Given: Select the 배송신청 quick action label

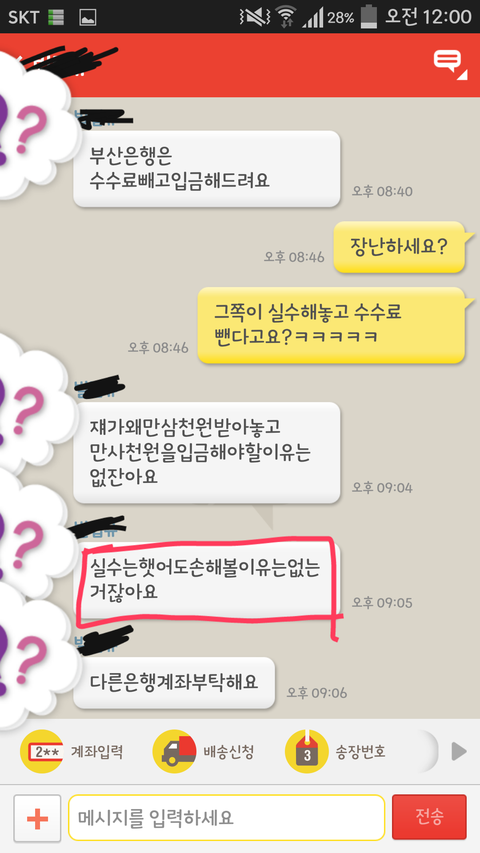Looking at the screenshot, I should pos(228,752).
